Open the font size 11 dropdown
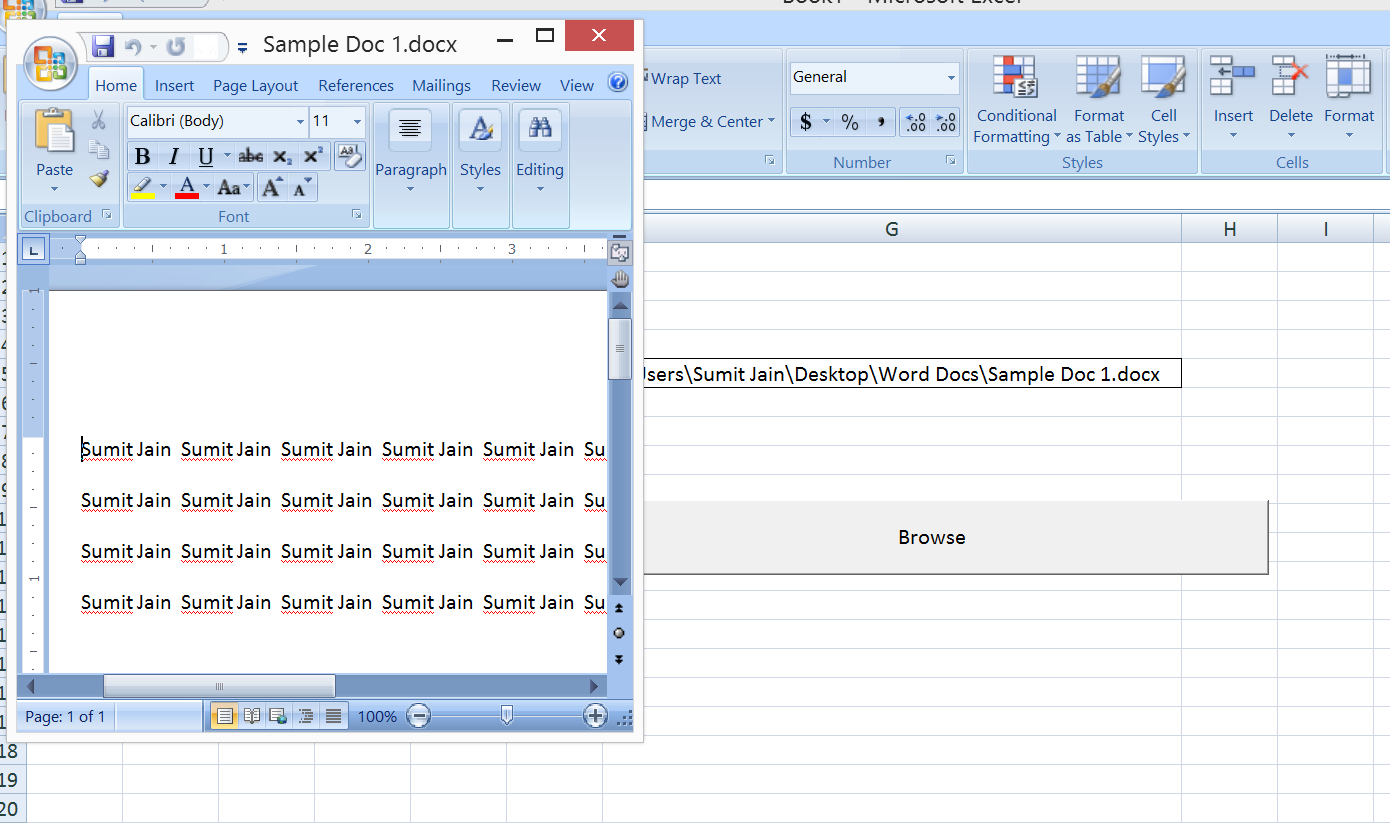Screen dimensions: 1390x823 coord(357,122)
